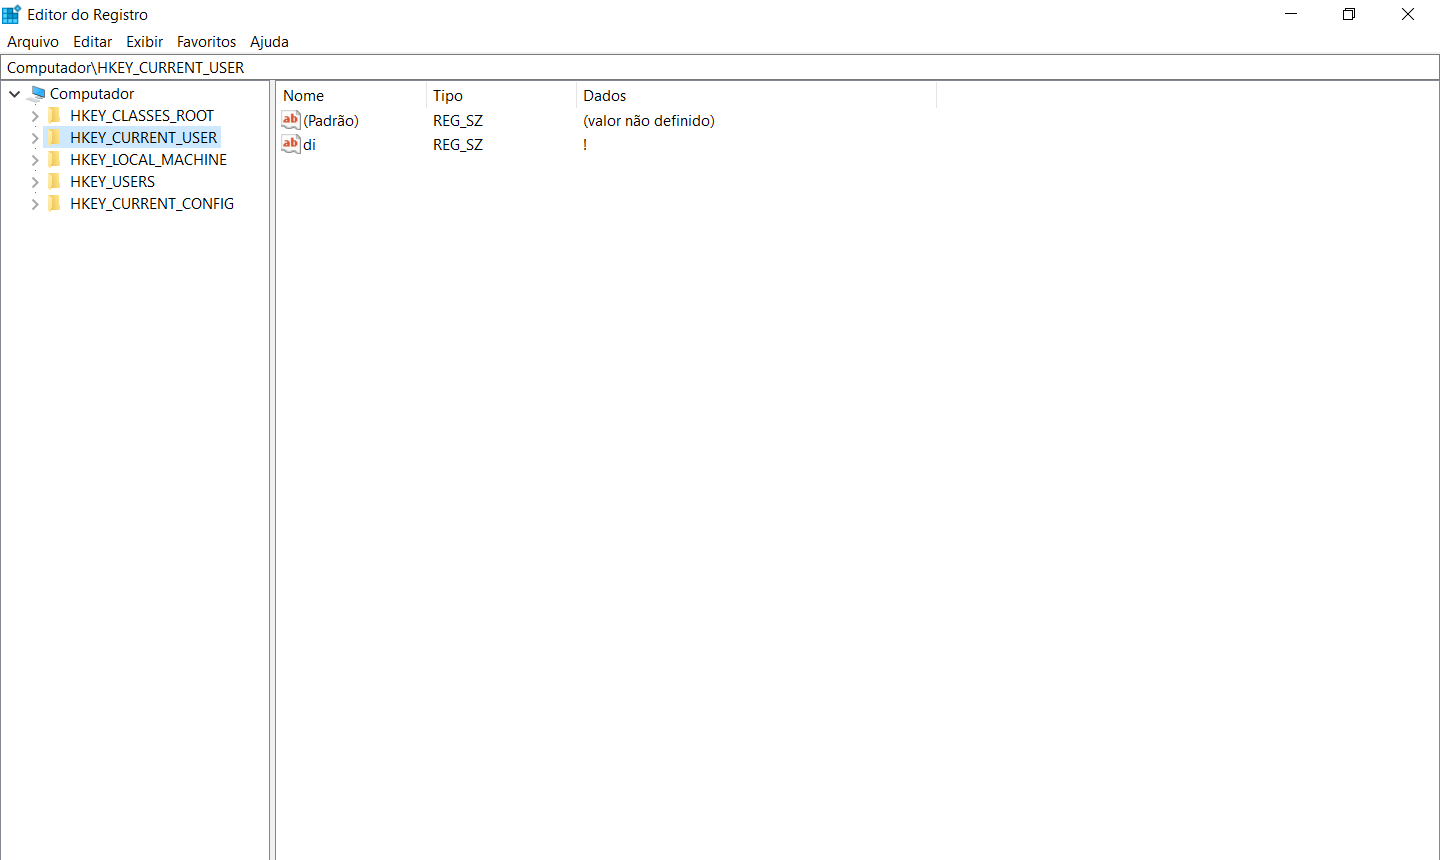1440x860 pixels.
Task: Click the HKEY_LOCAL_MACHINE folder icon
Action: point(54,159)
